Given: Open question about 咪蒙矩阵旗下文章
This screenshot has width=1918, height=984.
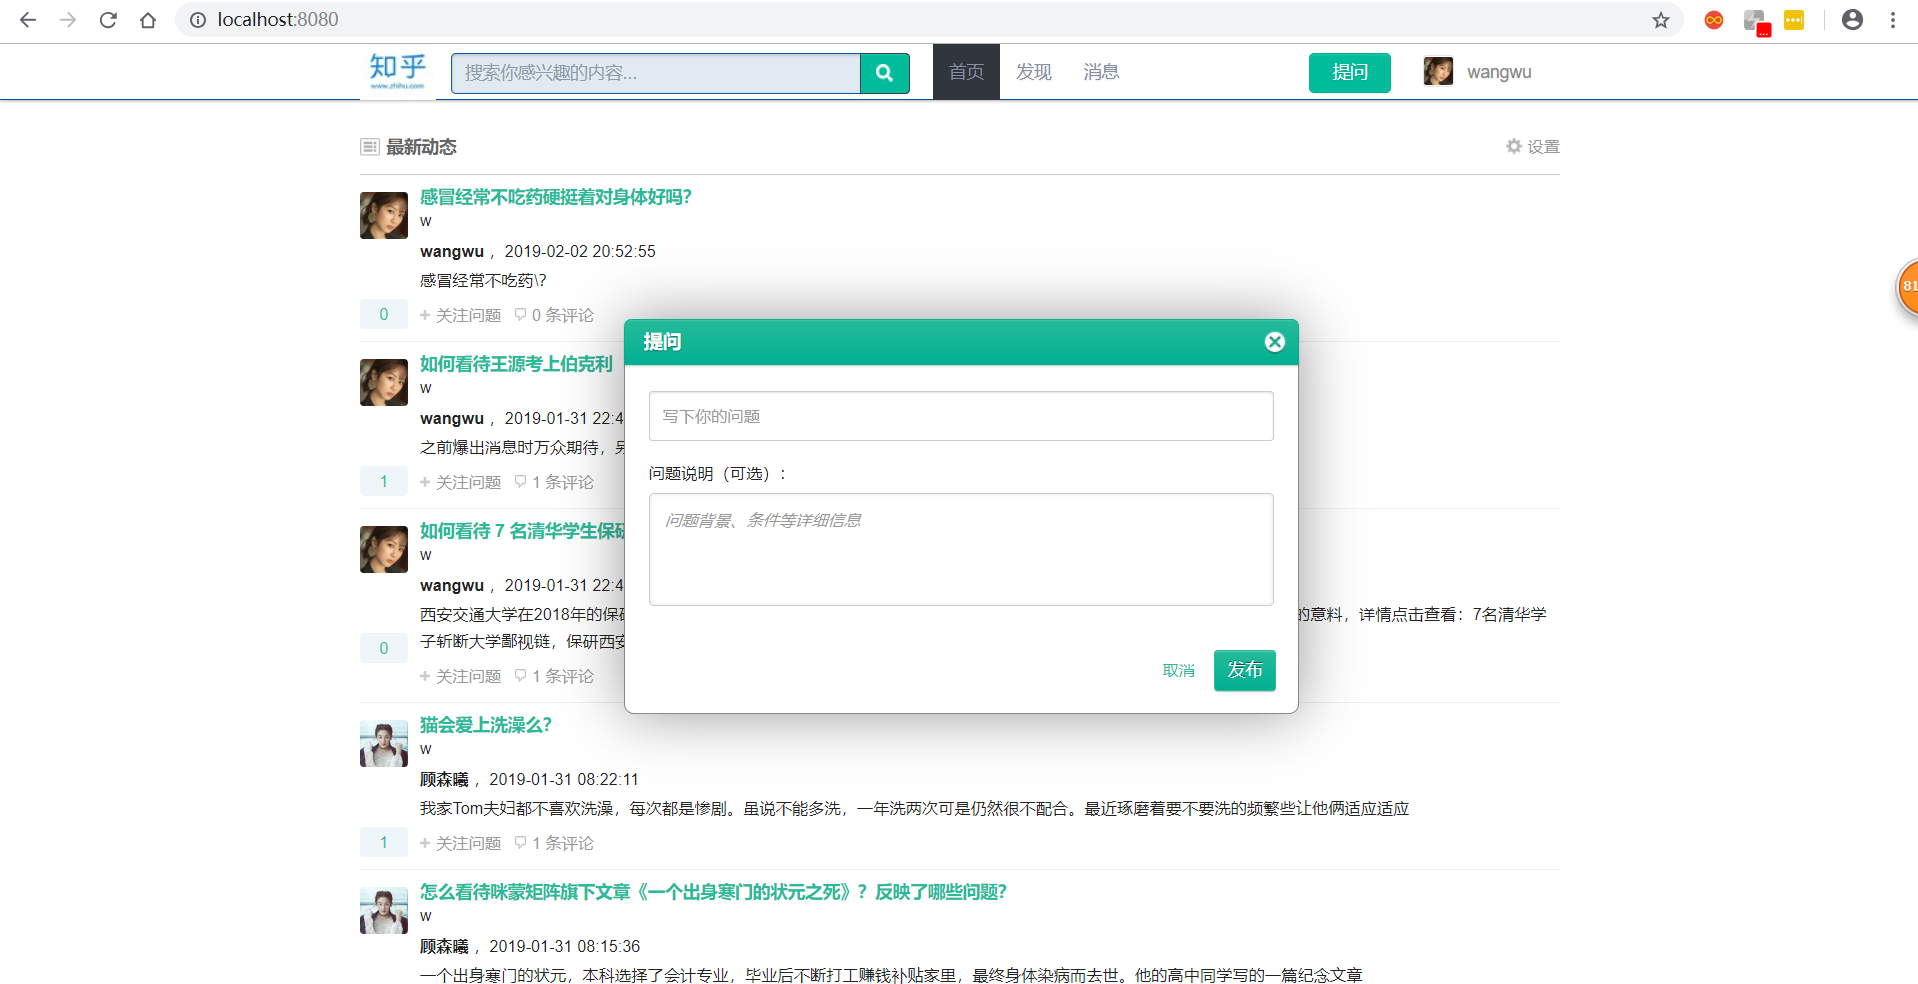Looking at the screenshot, I should (713, 892).
